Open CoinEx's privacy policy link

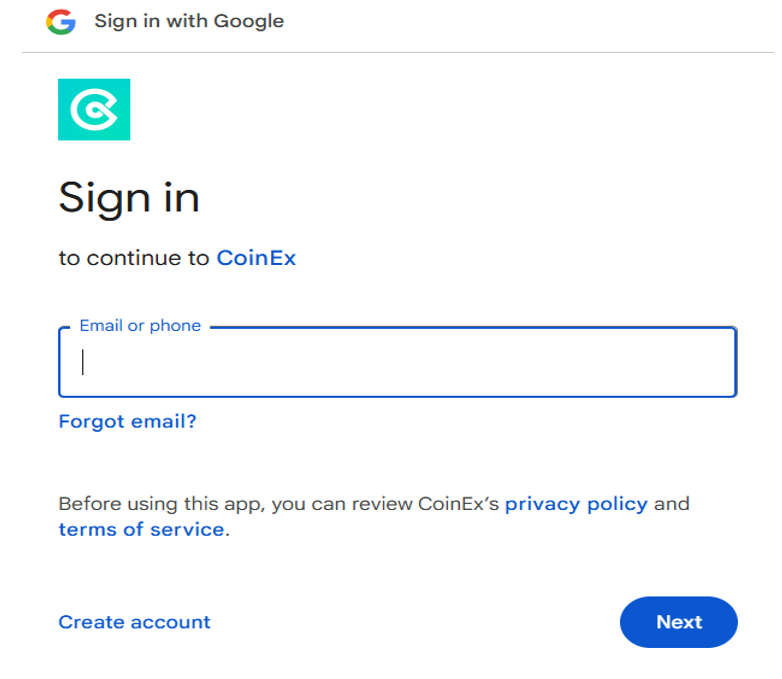(x=576, y=504)
